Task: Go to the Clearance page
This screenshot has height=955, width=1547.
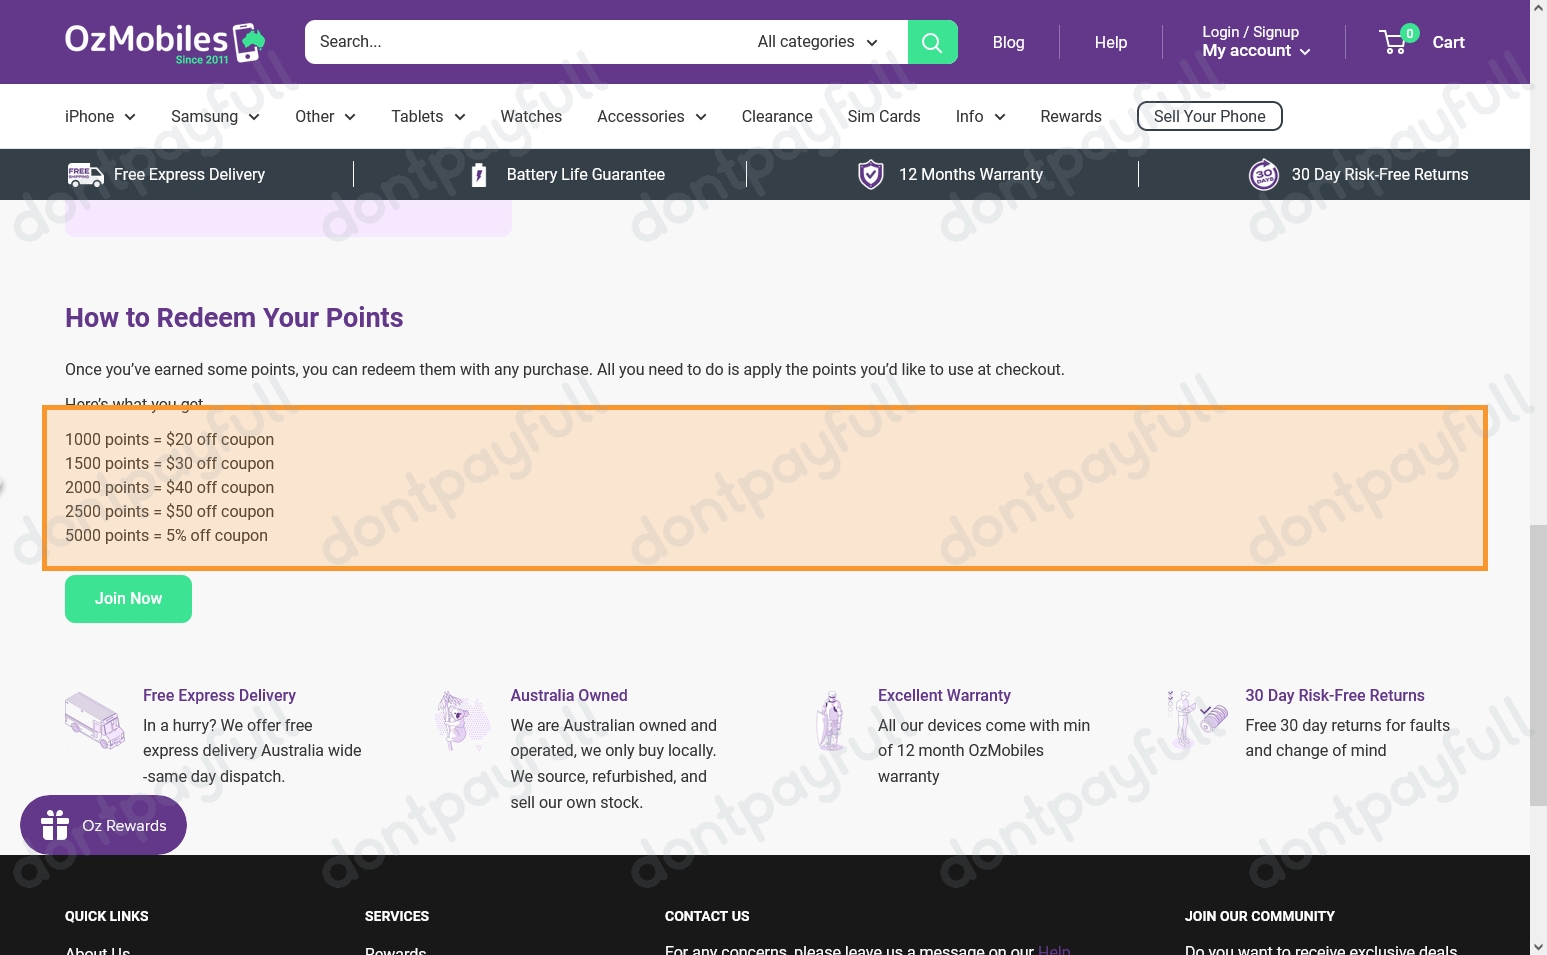Action: [776, 117]
